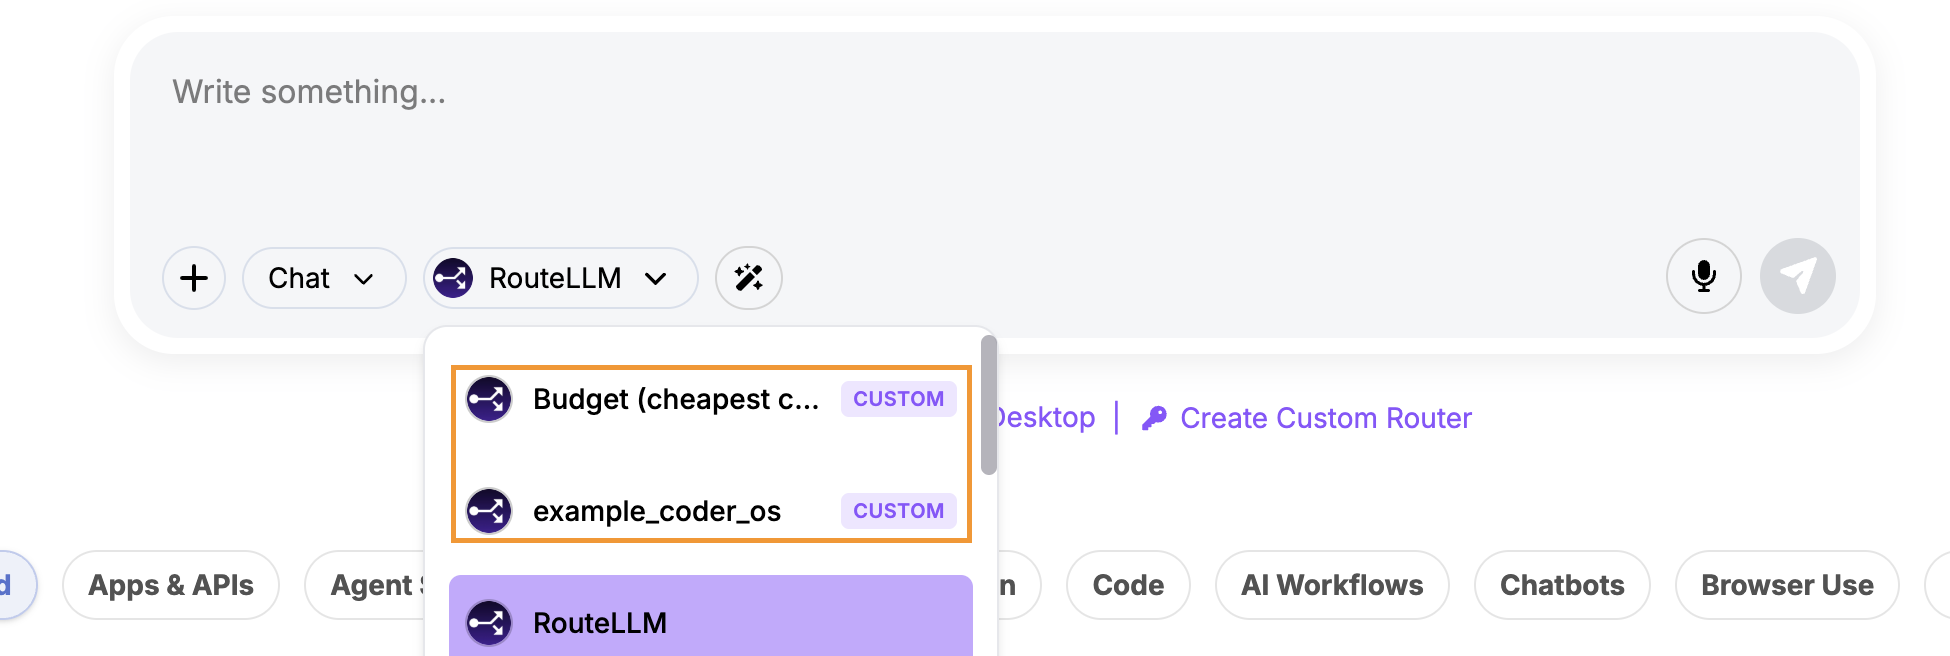Click the Chatbots chip
The height and width of the screenshot is (656, 1950).
[x=1562, y=585]
